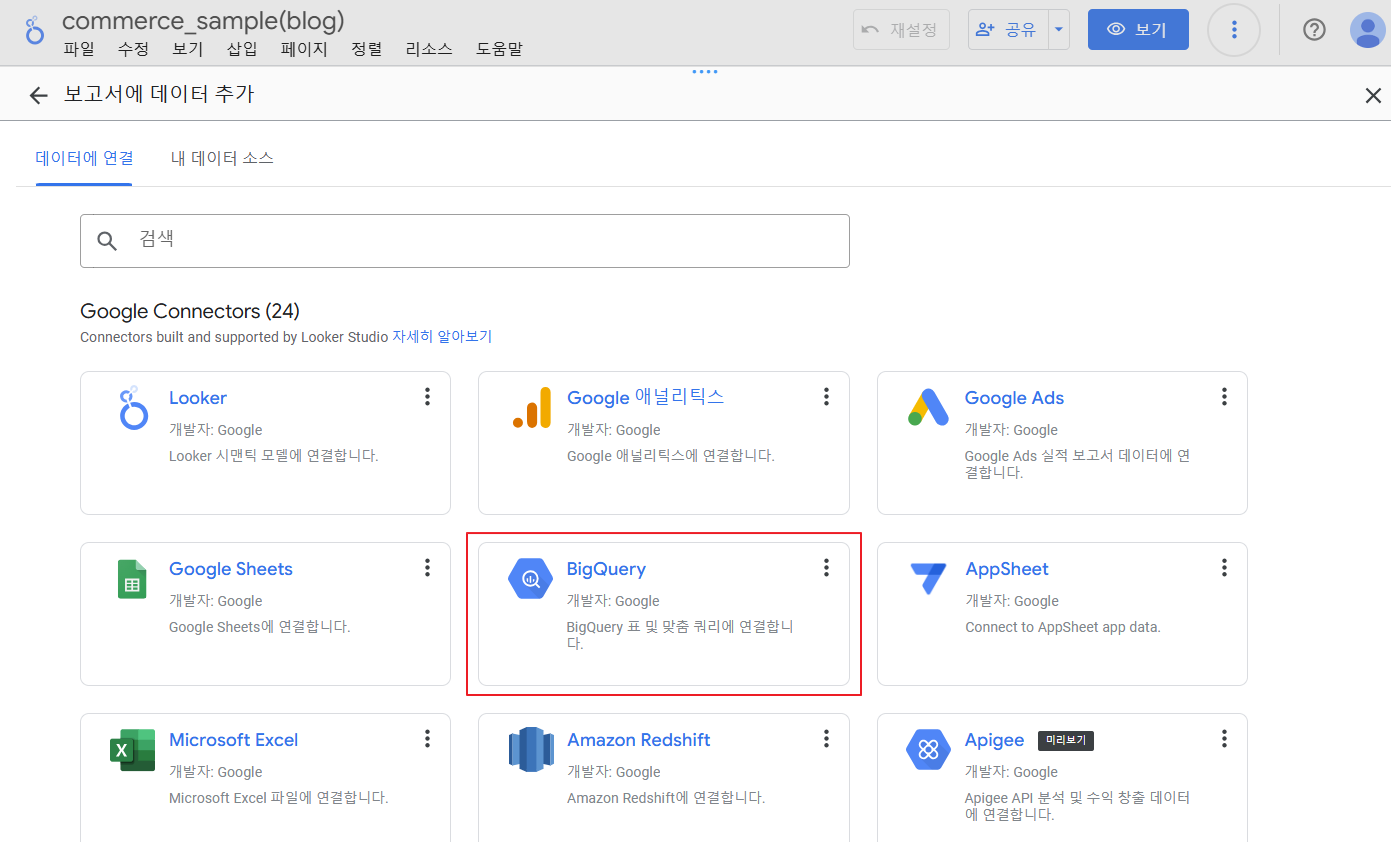The height and width of the screenshot is (842, 1391).
Task: Open the 페이지 menu
Action: coord(304,49)
